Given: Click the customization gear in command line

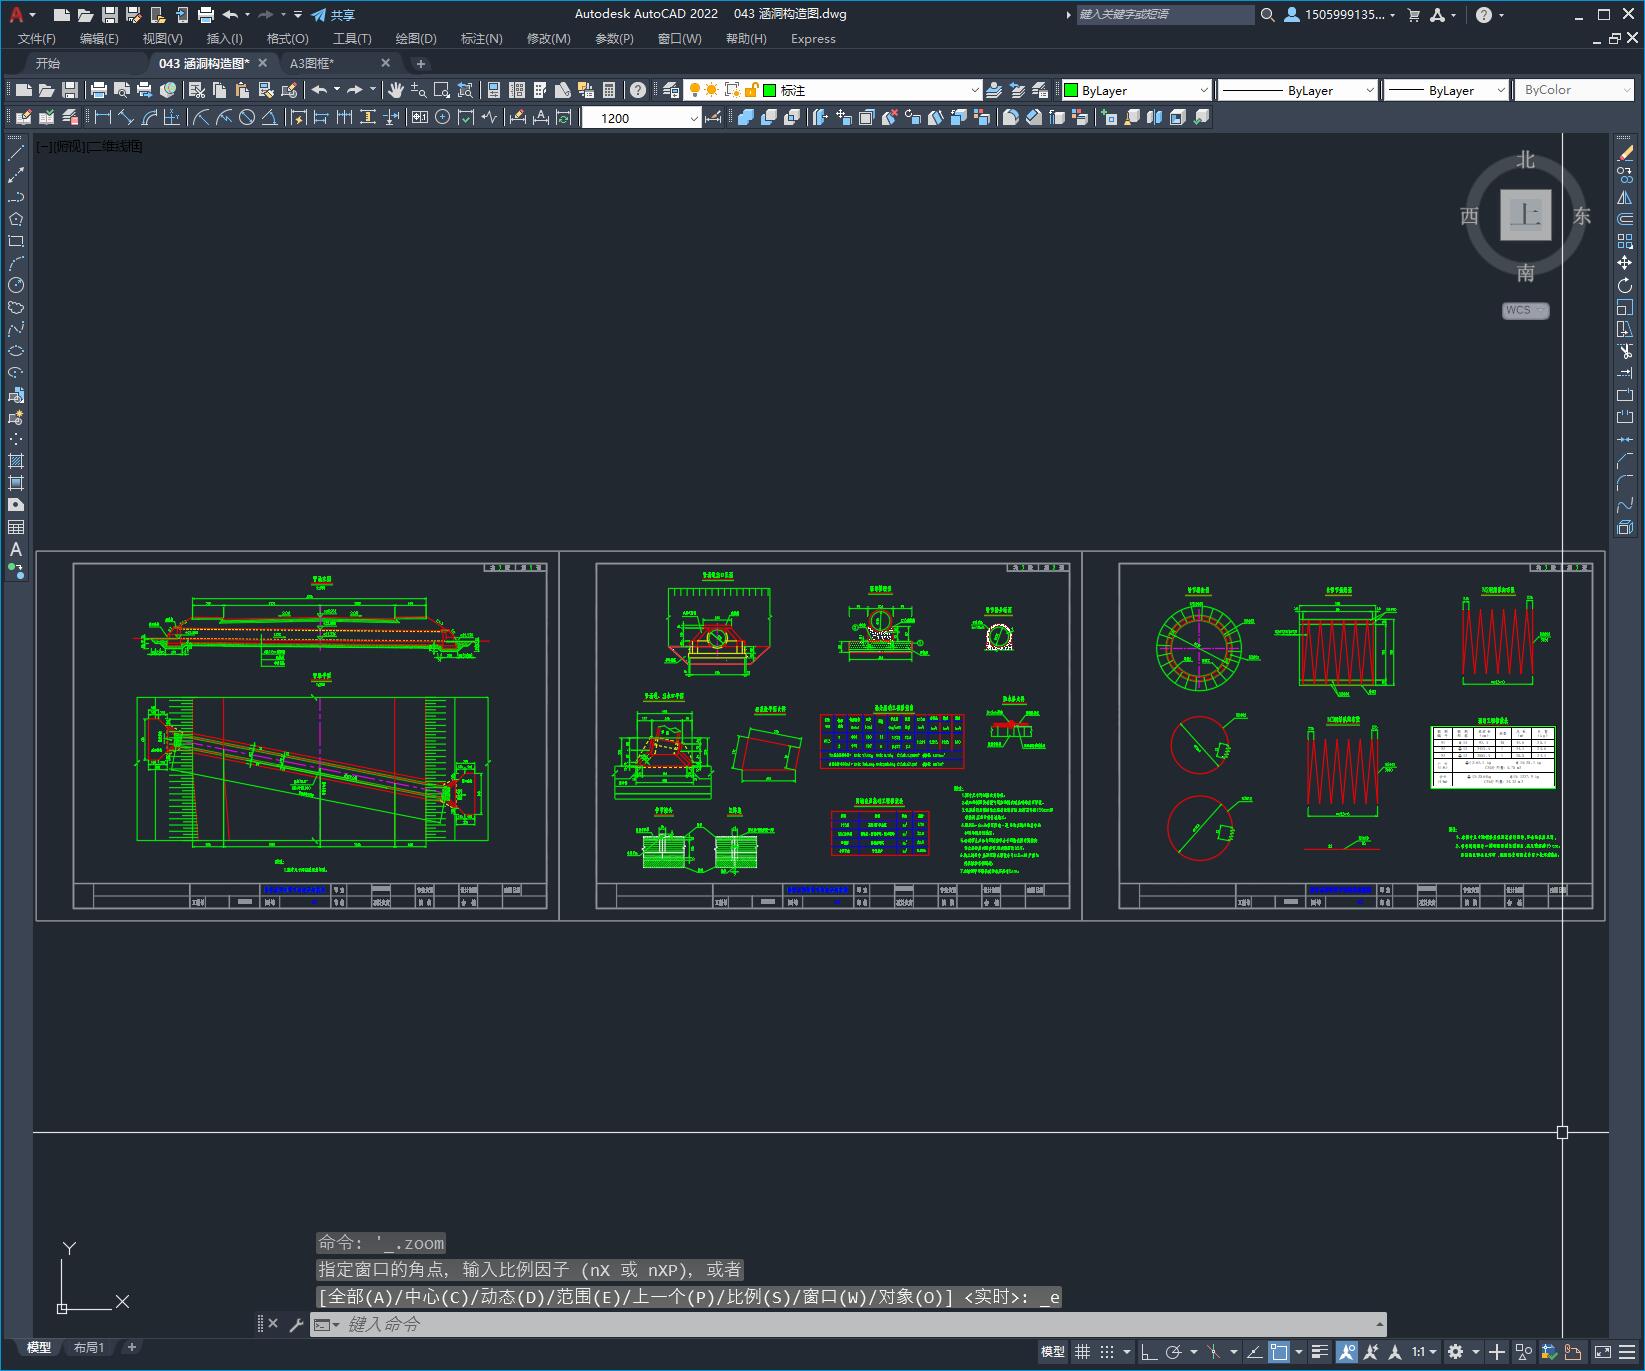Looking at the screenshot, I should (x=296, y=1325).
